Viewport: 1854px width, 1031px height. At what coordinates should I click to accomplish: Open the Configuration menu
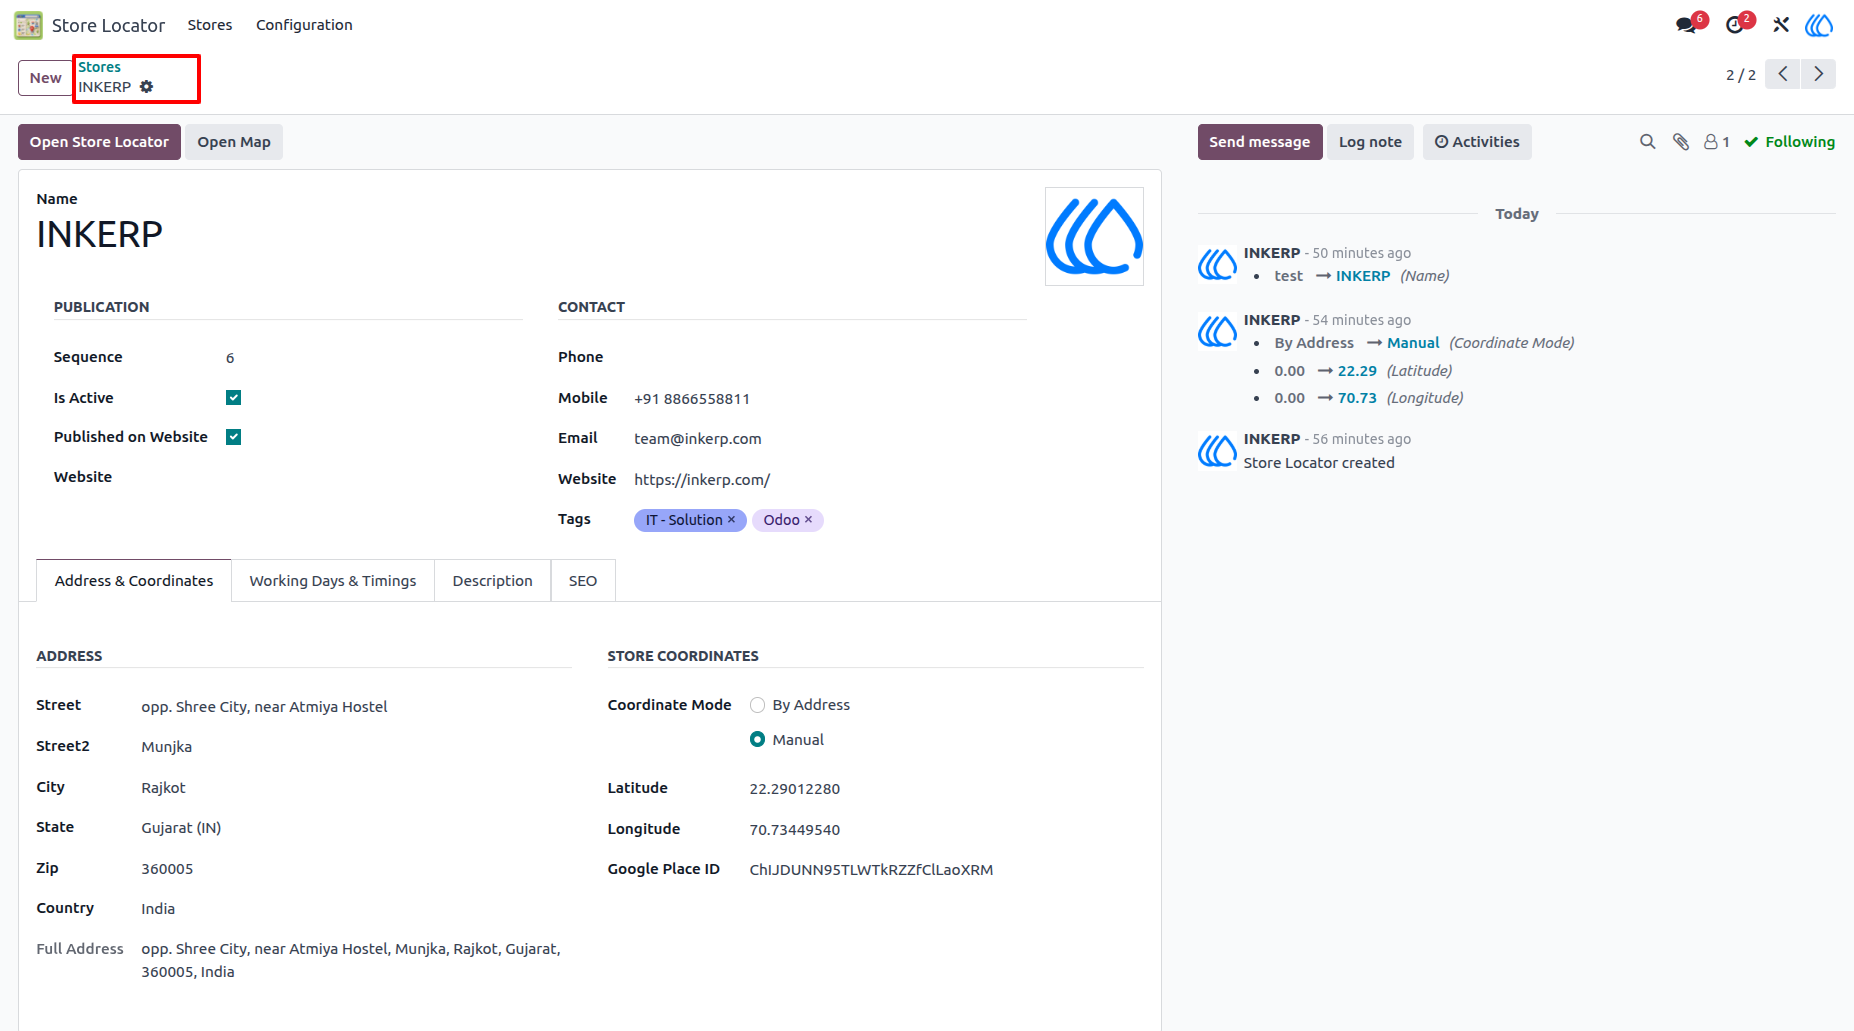pyautogui.click(x=304, y=25)
